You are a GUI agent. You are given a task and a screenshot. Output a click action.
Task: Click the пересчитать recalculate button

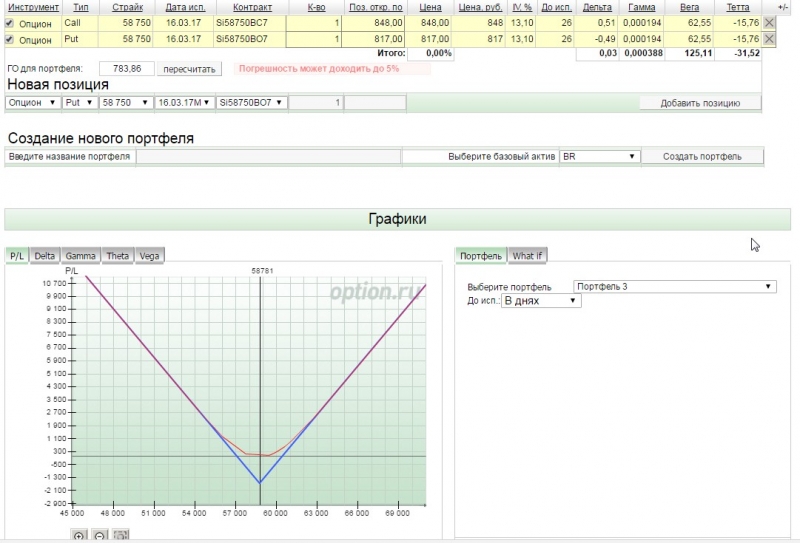(189, 69)
